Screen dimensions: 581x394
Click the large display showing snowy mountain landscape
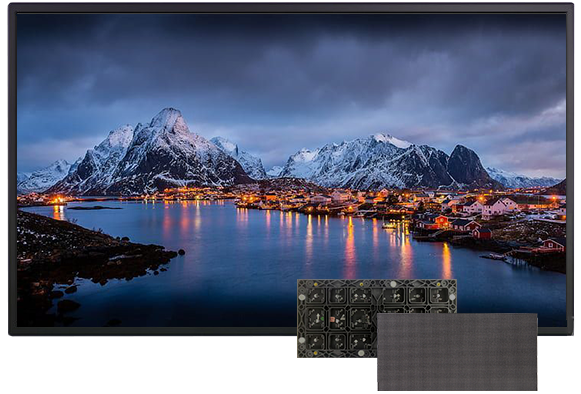pyautogui.click(x=291, y=169)
